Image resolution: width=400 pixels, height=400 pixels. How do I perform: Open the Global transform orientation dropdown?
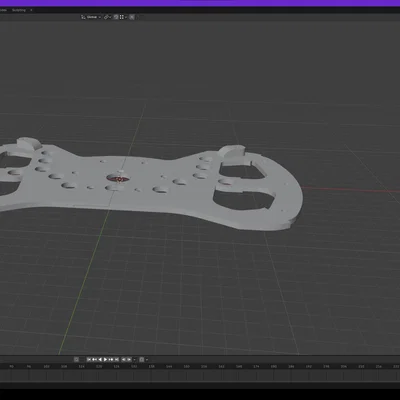(x=91, y=17)
